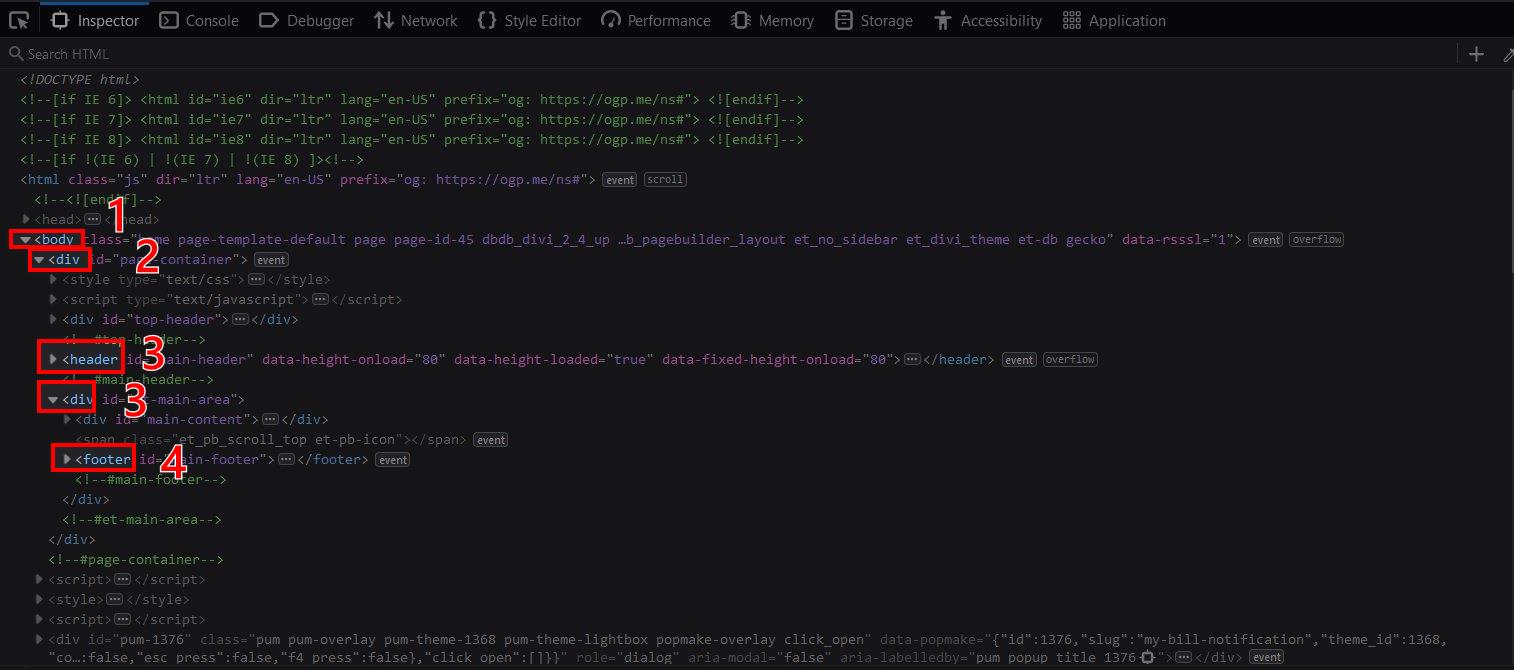Select the html class="js" element row

[x=308, y=179]
